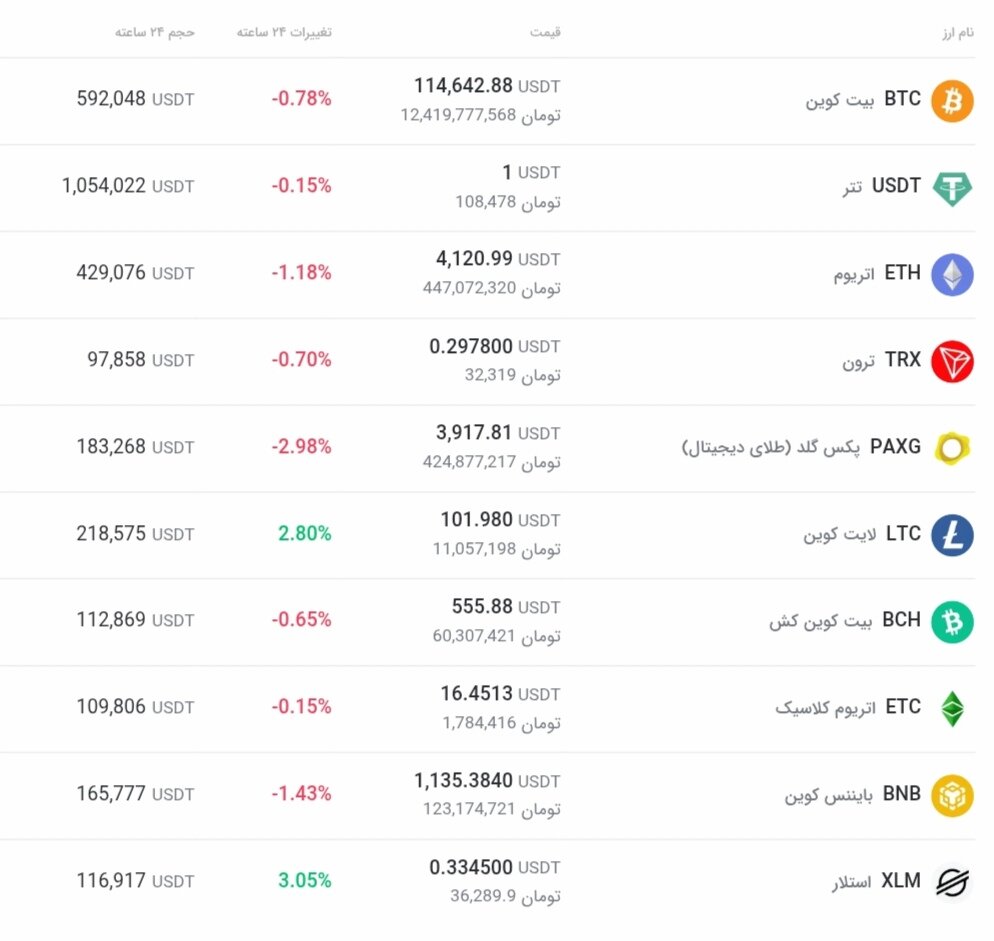Select the Ethereum Classic (ETC) coin icon

pos(951,707)
